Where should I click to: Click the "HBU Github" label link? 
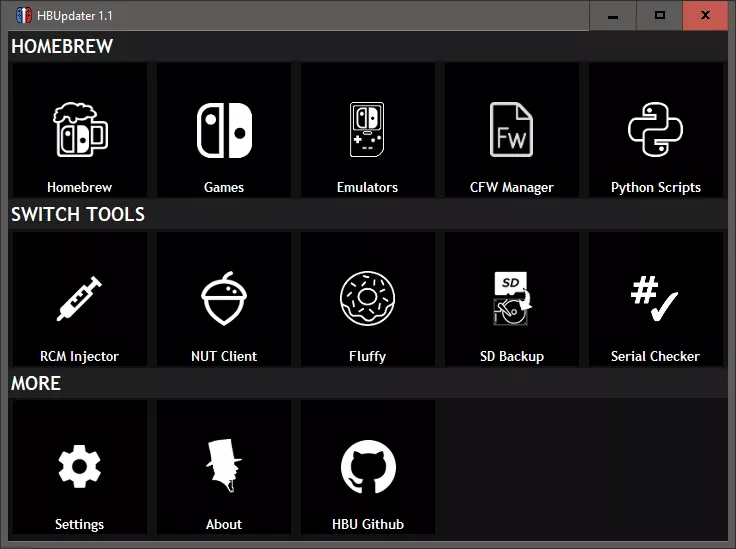coord(367,524)
